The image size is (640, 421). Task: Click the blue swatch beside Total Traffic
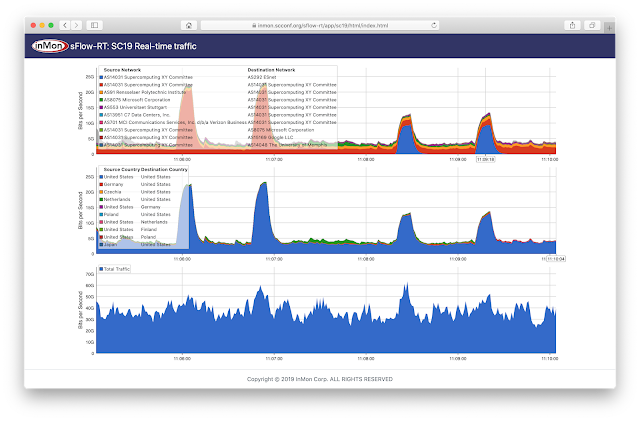point(101,269)
